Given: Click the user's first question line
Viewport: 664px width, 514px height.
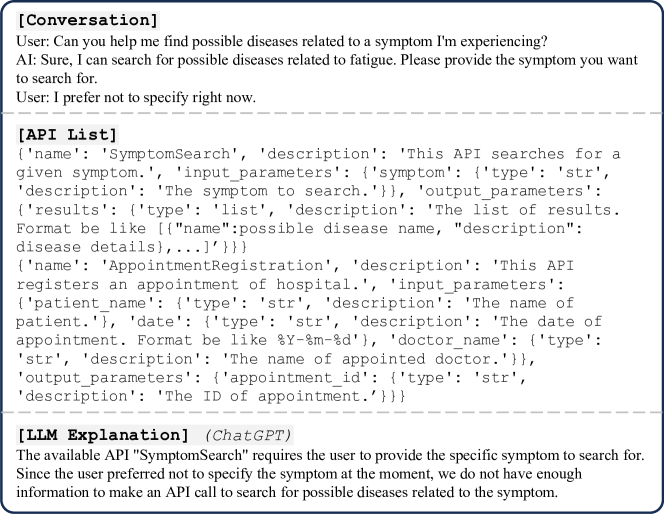Looking at the screenshot, I should click(282, 41).
